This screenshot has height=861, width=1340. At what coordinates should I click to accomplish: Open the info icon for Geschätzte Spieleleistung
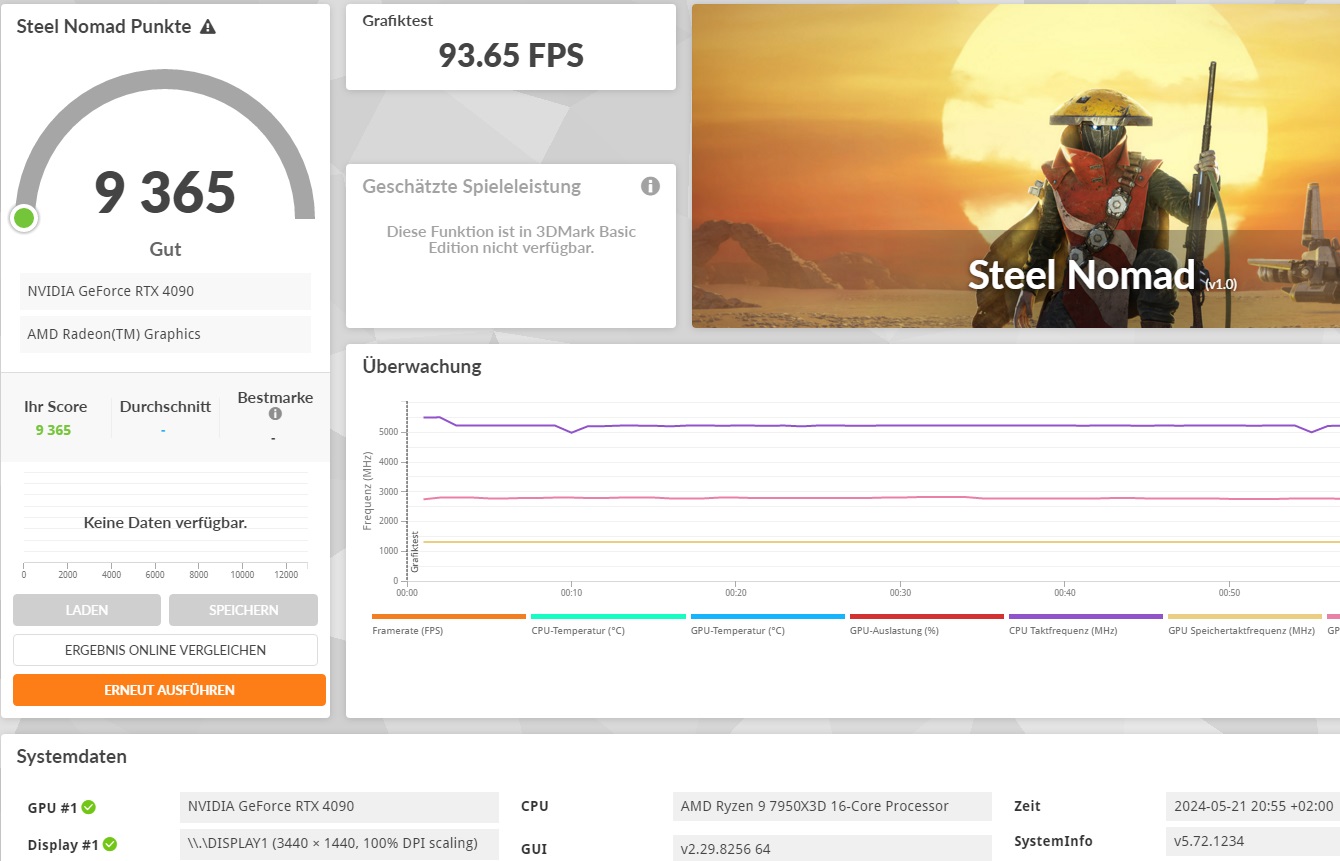point(650,186)
